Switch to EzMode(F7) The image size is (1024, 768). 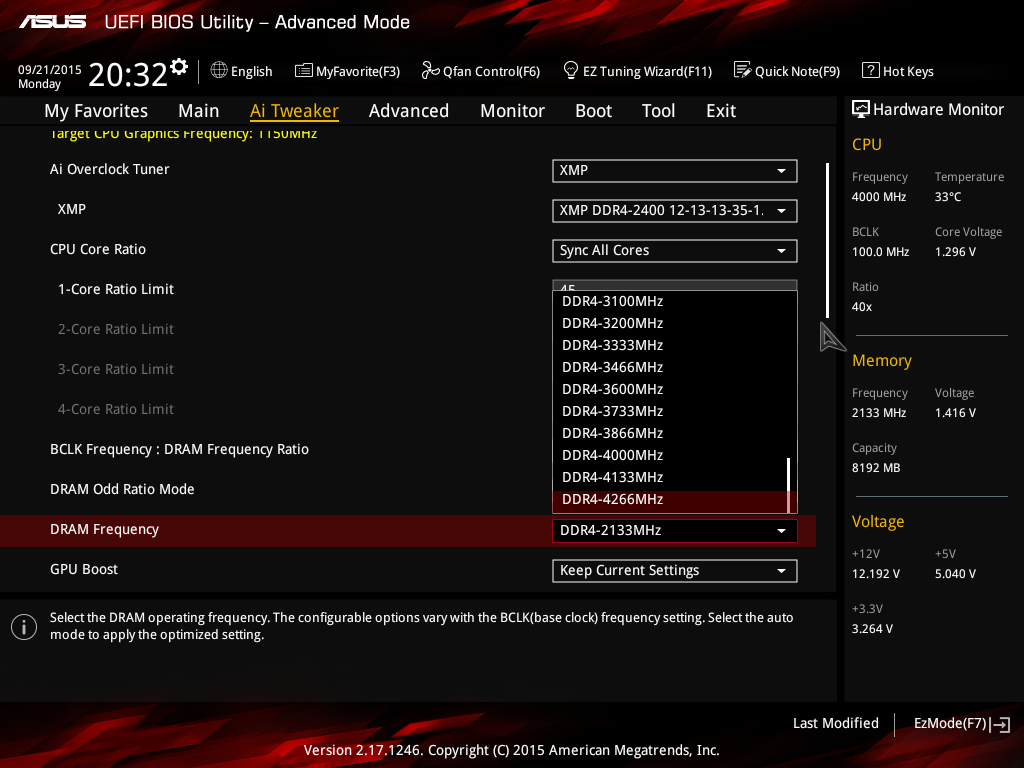pos(961,724)
